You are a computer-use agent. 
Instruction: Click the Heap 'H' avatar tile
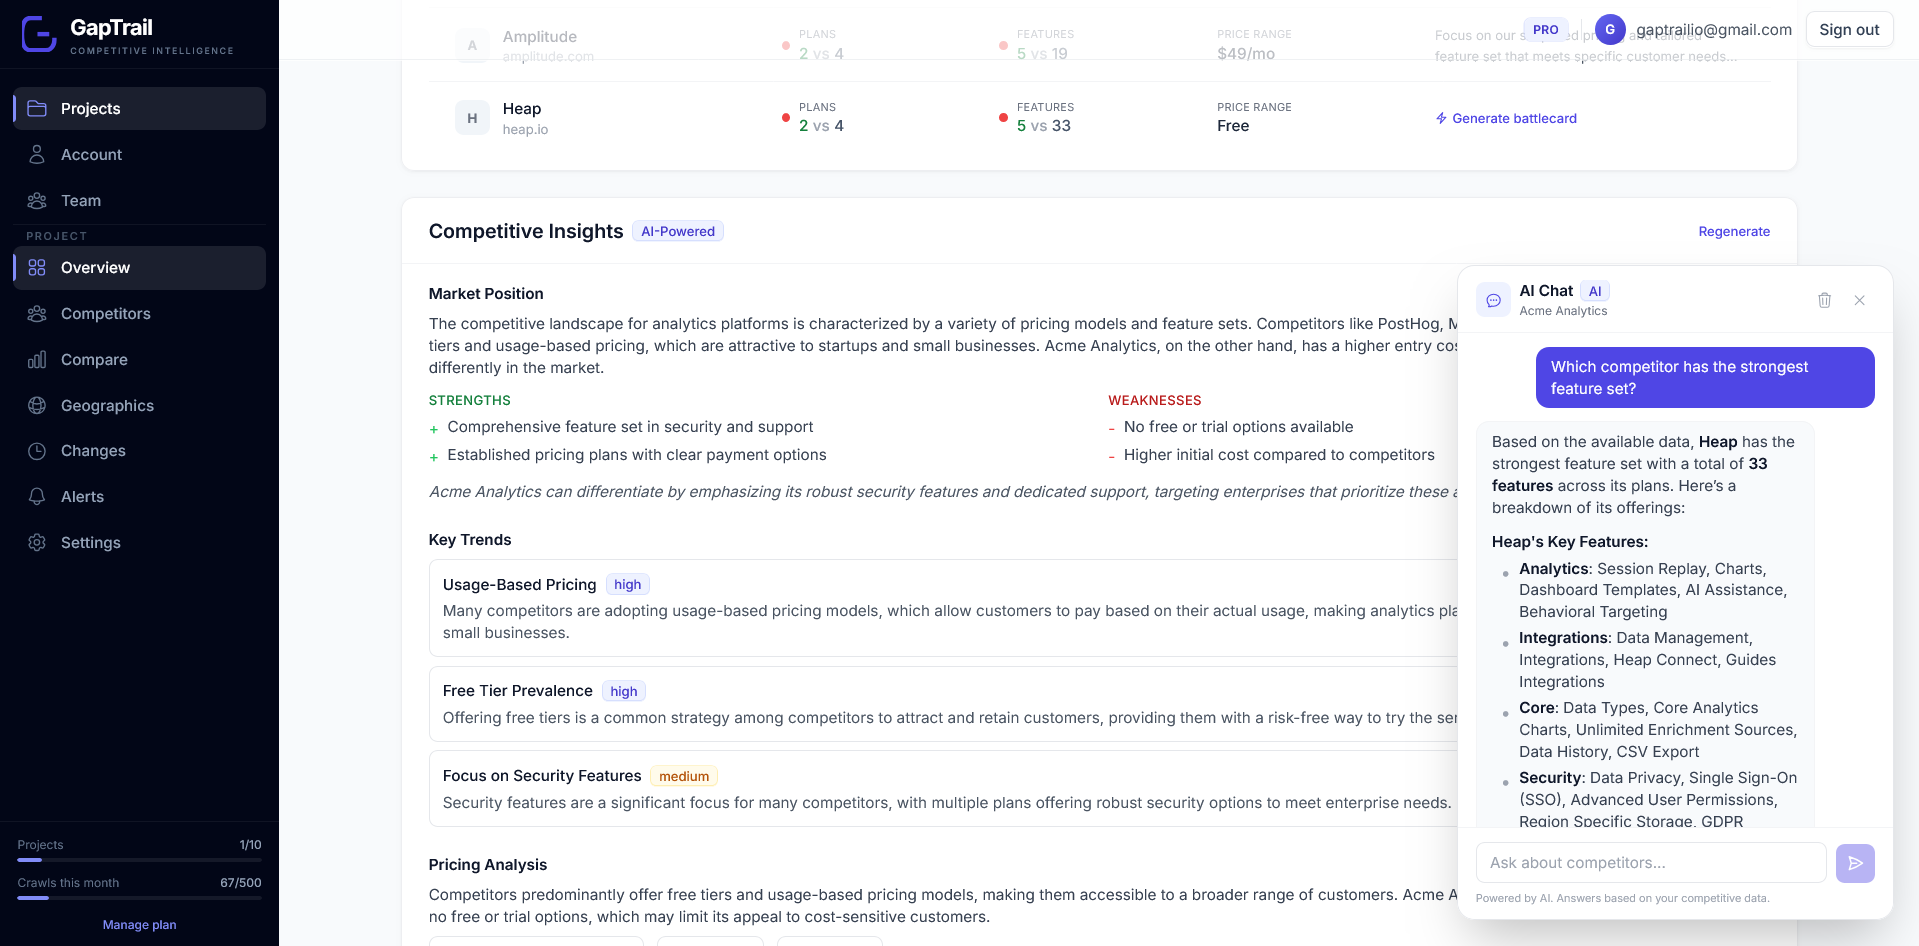pyautogui.click(x=472, y=118)
